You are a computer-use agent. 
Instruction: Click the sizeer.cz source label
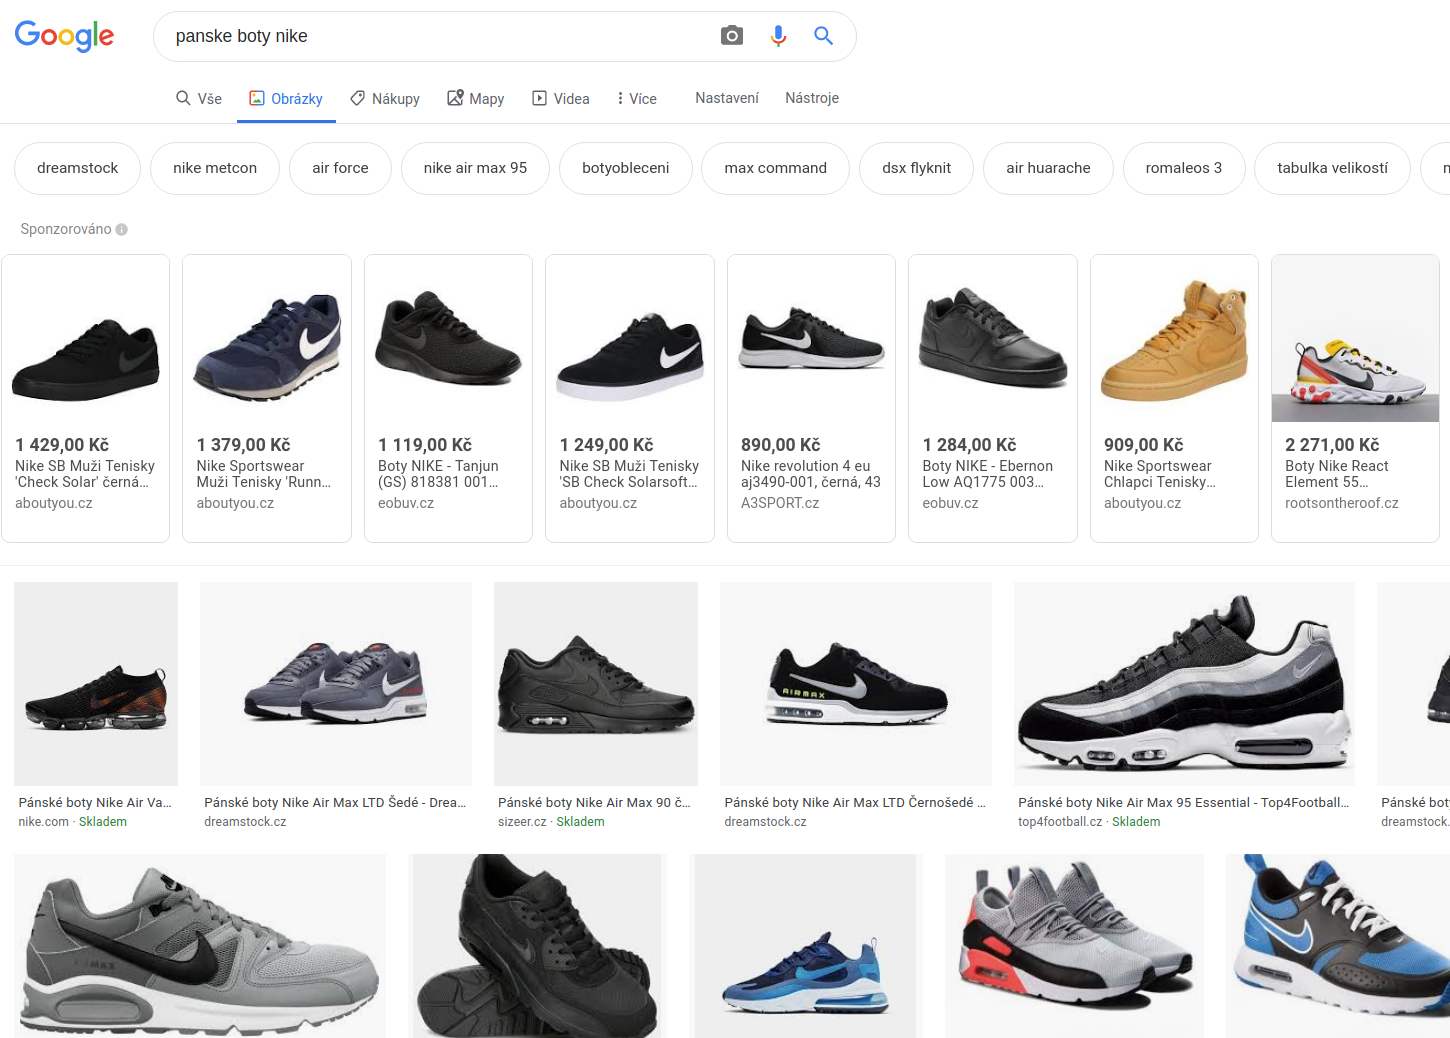(x=522, y=822)
